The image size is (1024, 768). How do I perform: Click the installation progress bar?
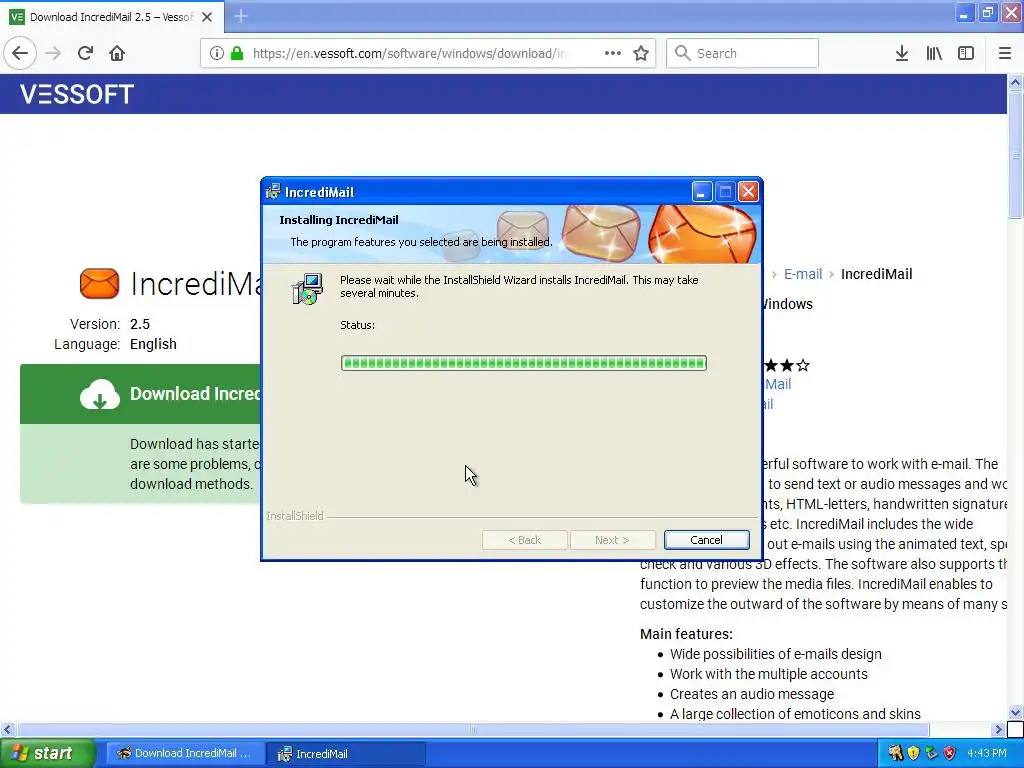point(524,363)
